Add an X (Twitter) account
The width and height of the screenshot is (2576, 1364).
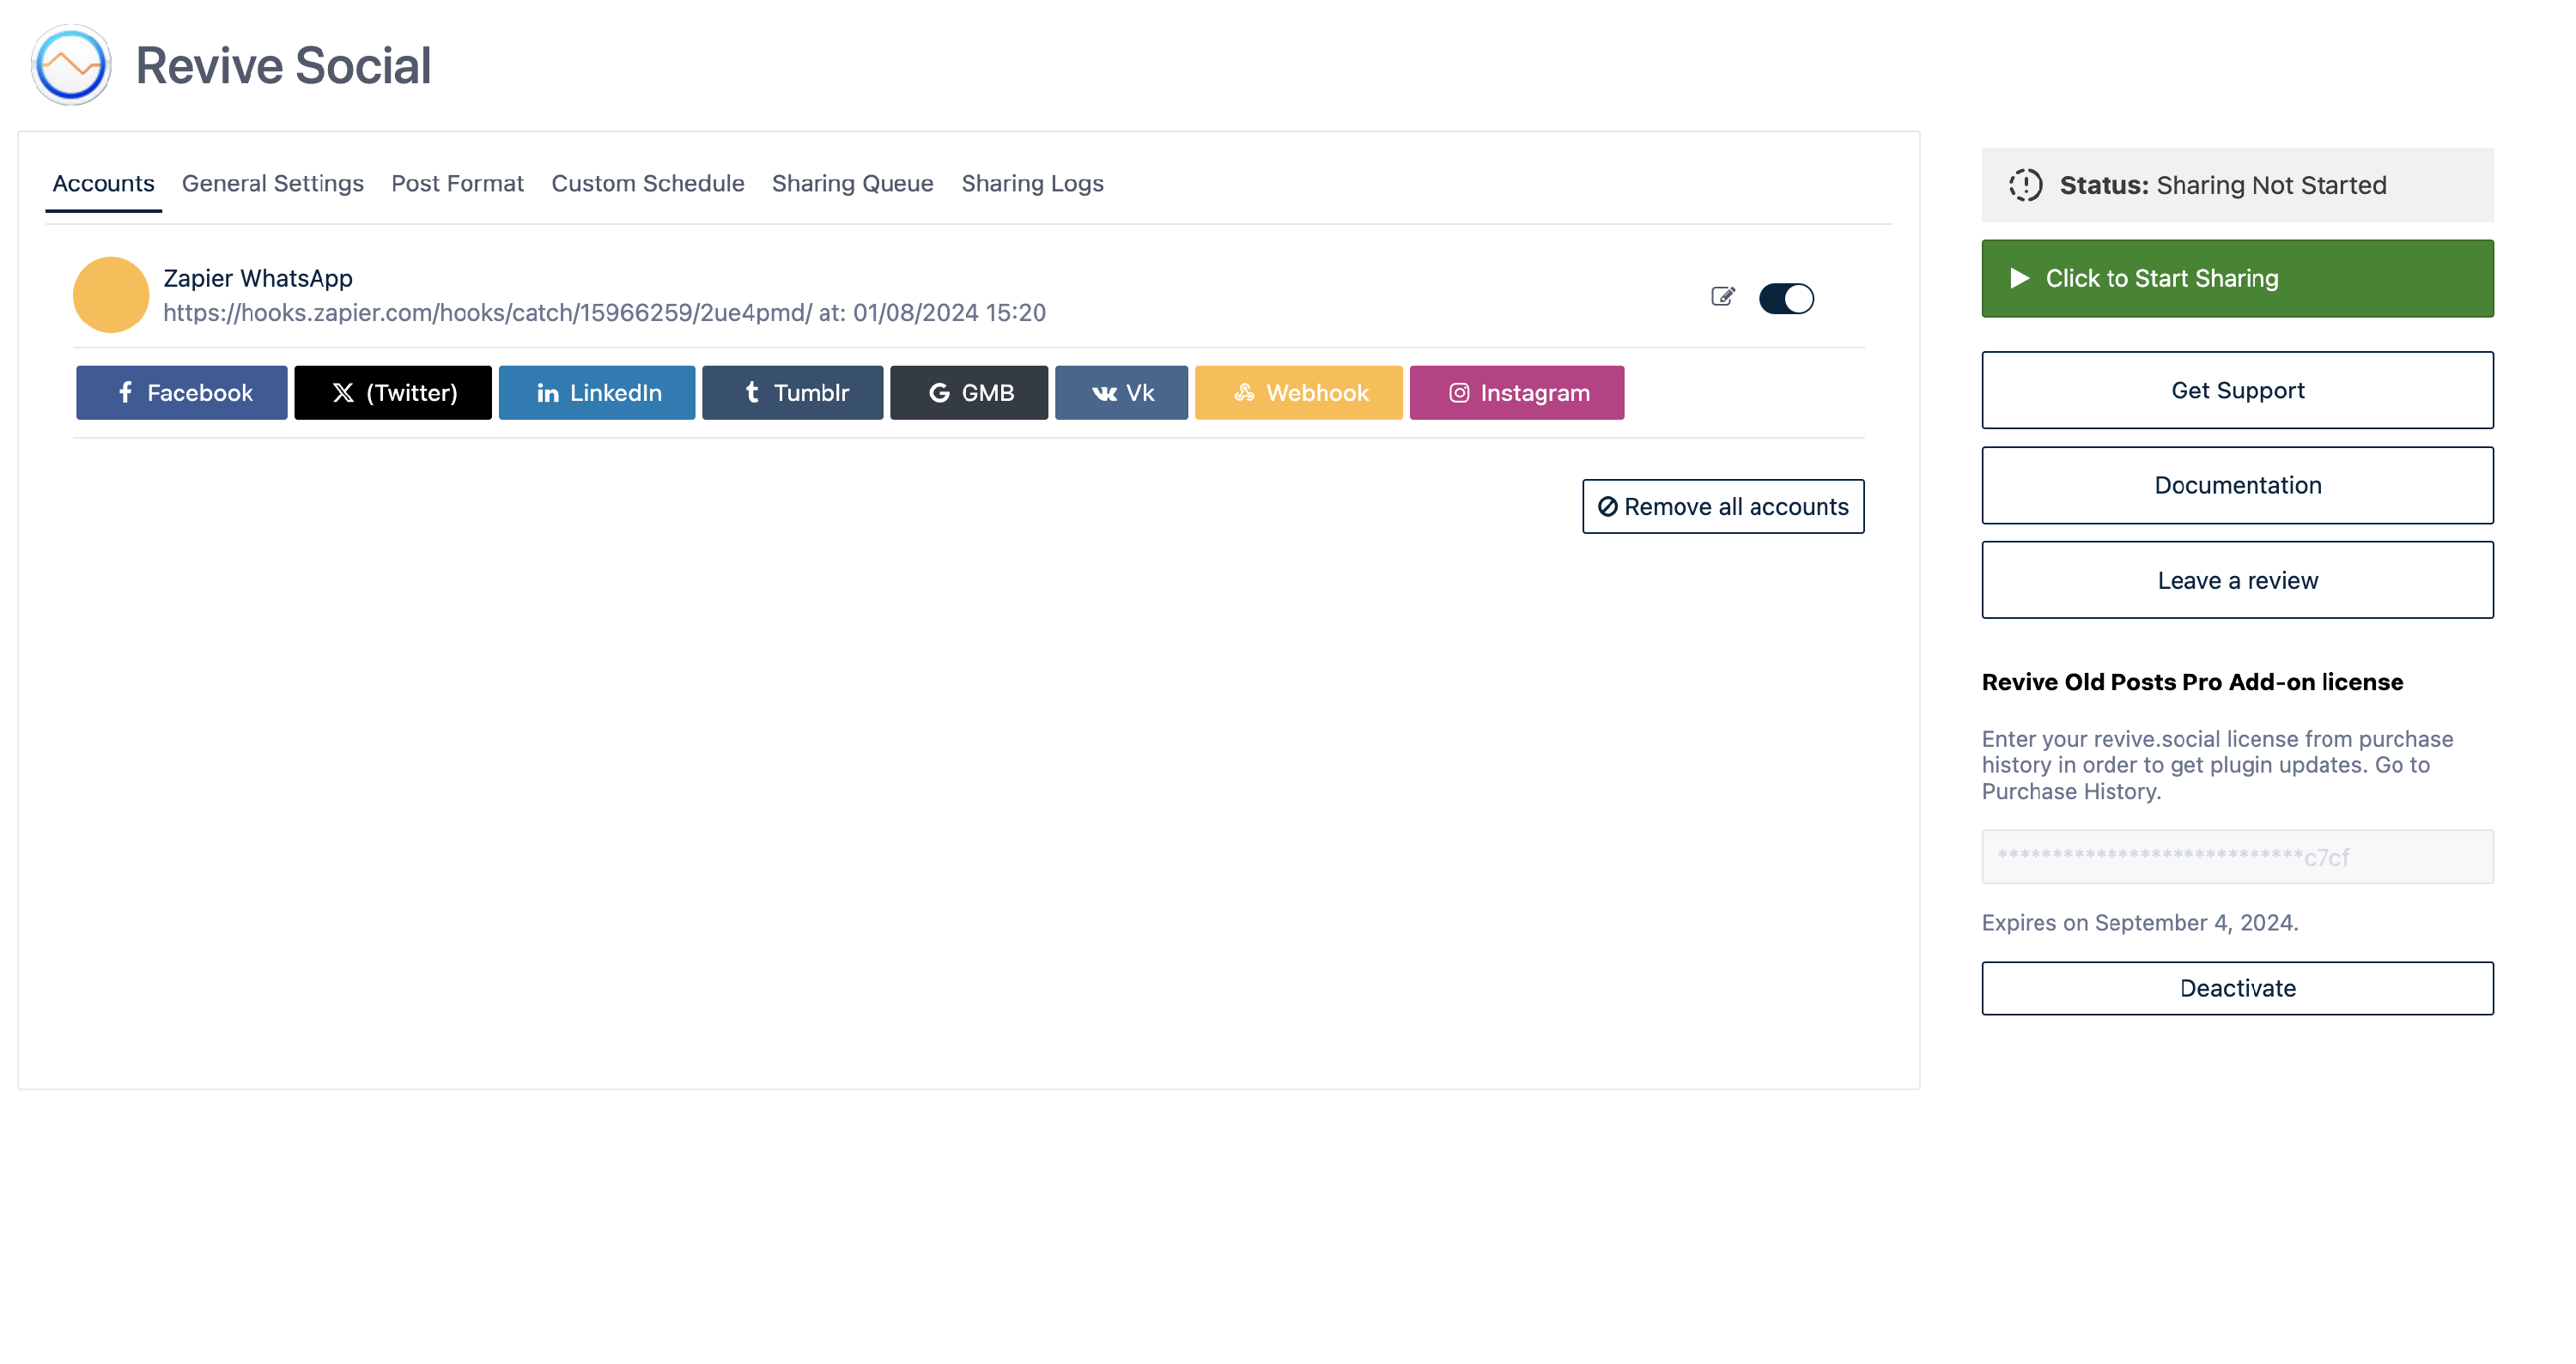(x=393, y=392)
